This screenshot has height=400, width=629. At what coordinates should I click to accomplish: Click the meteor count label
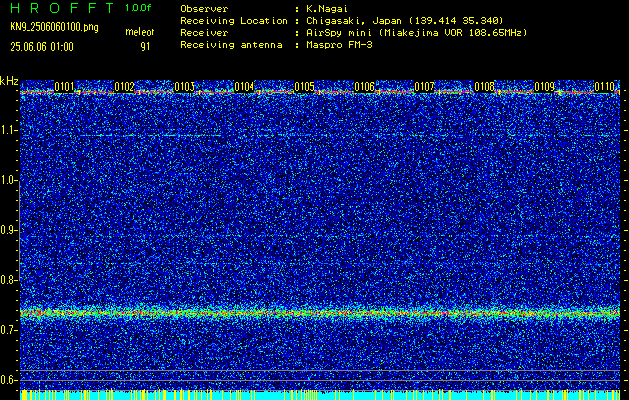(x=140, y=32)
